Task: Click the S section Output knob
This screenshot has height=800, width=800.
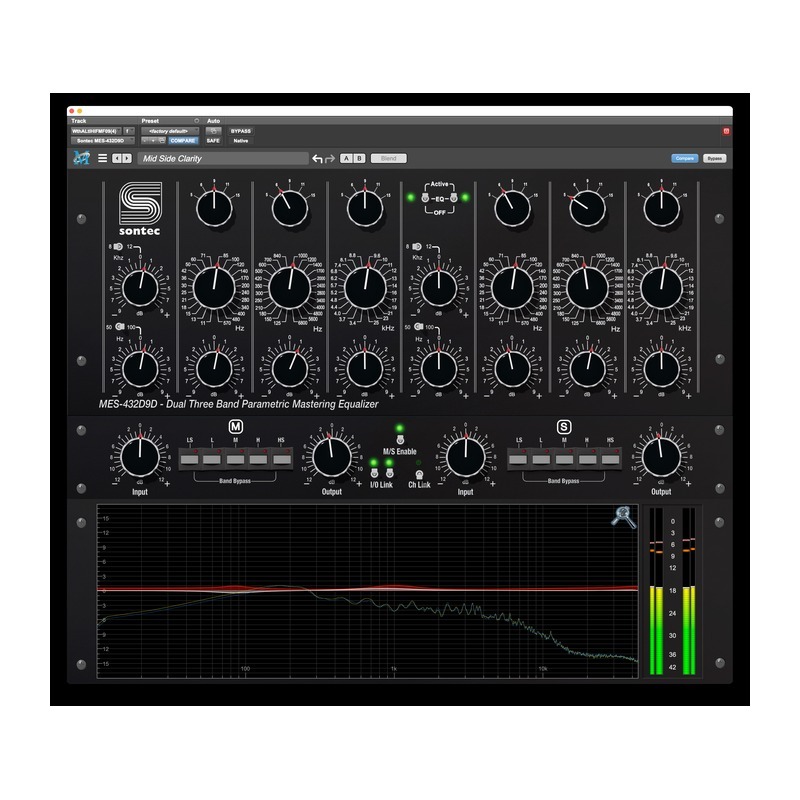Action: click(661, 456)
